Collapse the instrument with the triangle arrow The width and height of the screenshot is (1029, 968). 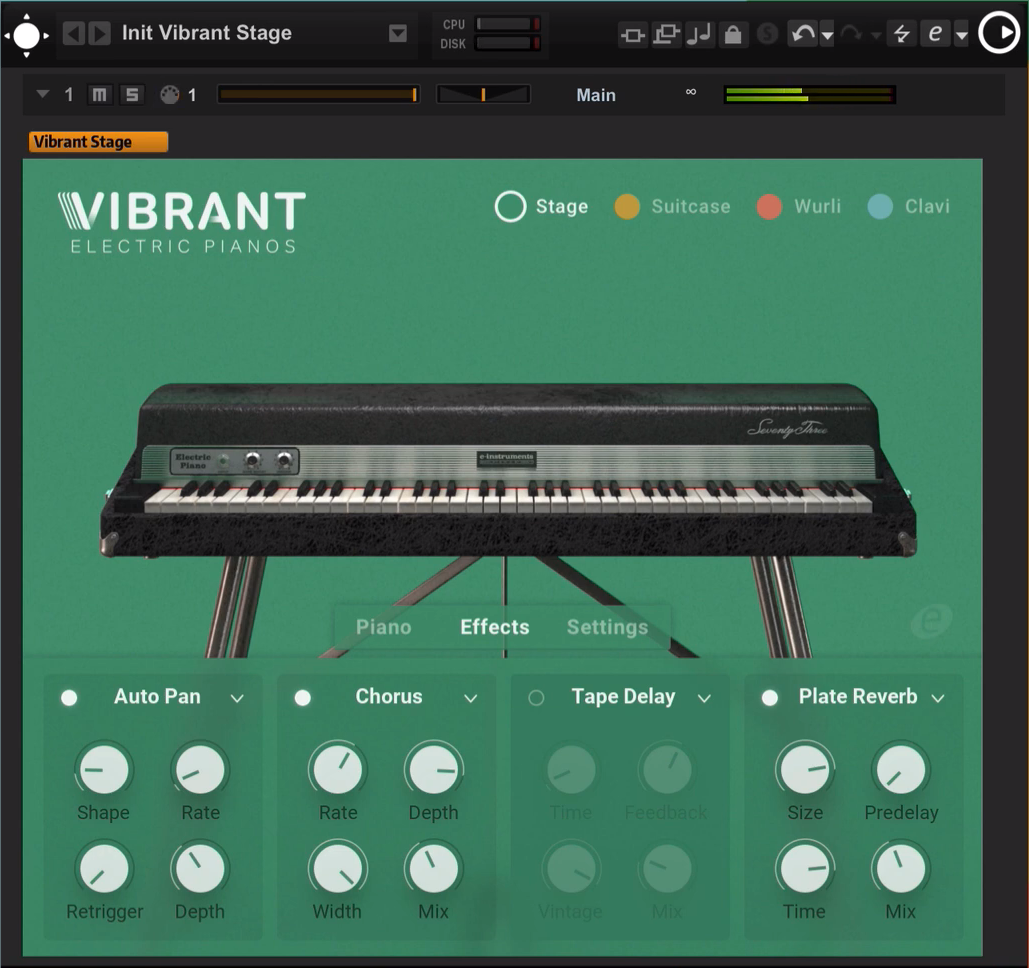43,95
